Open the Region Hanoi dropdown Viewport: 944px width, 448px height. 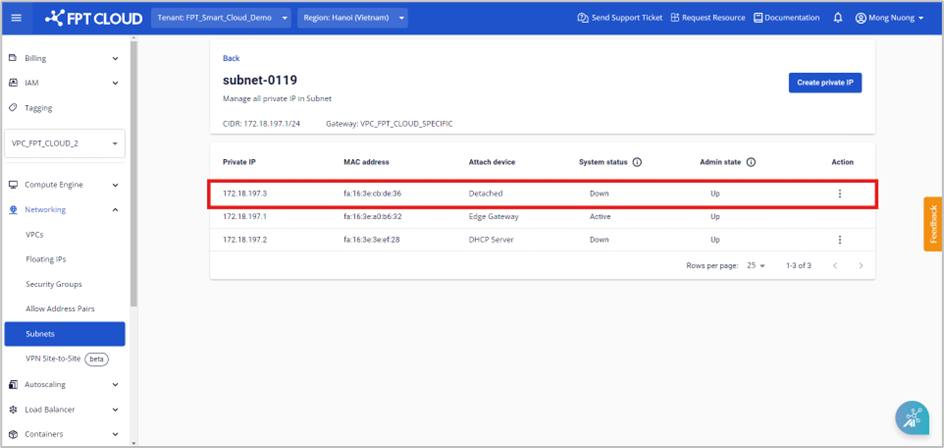click(352, 18)
